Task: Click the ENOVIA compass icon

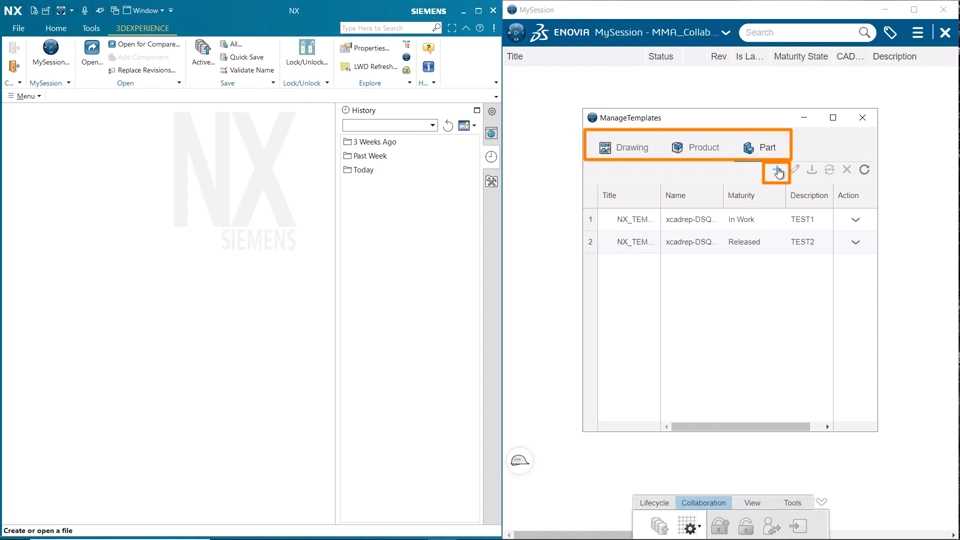Action: pyautogui.click(x=516, y=32)
